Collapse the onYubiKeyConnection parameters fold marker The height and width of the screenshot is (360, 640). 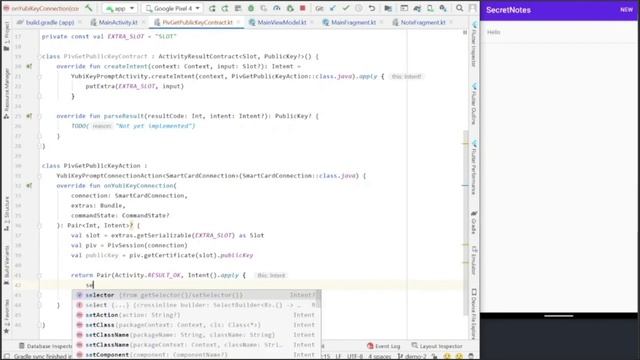pos(40,225)
